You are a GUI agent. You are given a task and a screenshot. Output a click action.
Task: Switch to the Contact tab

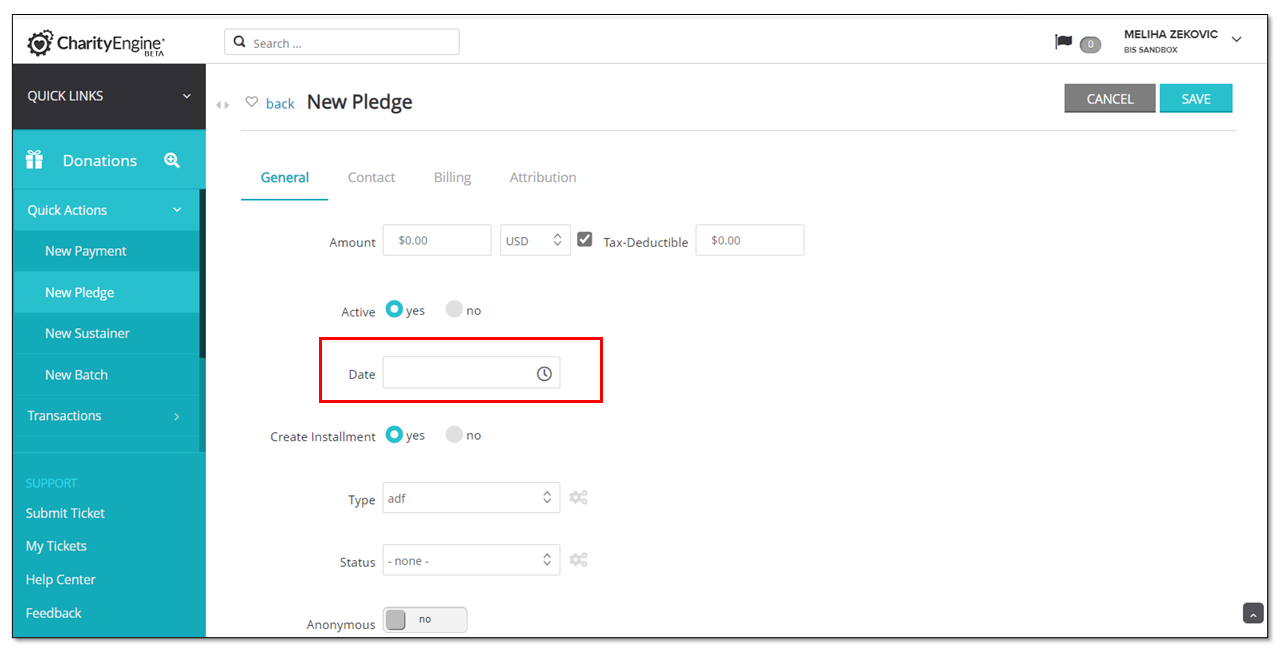(x=371, y=177)
